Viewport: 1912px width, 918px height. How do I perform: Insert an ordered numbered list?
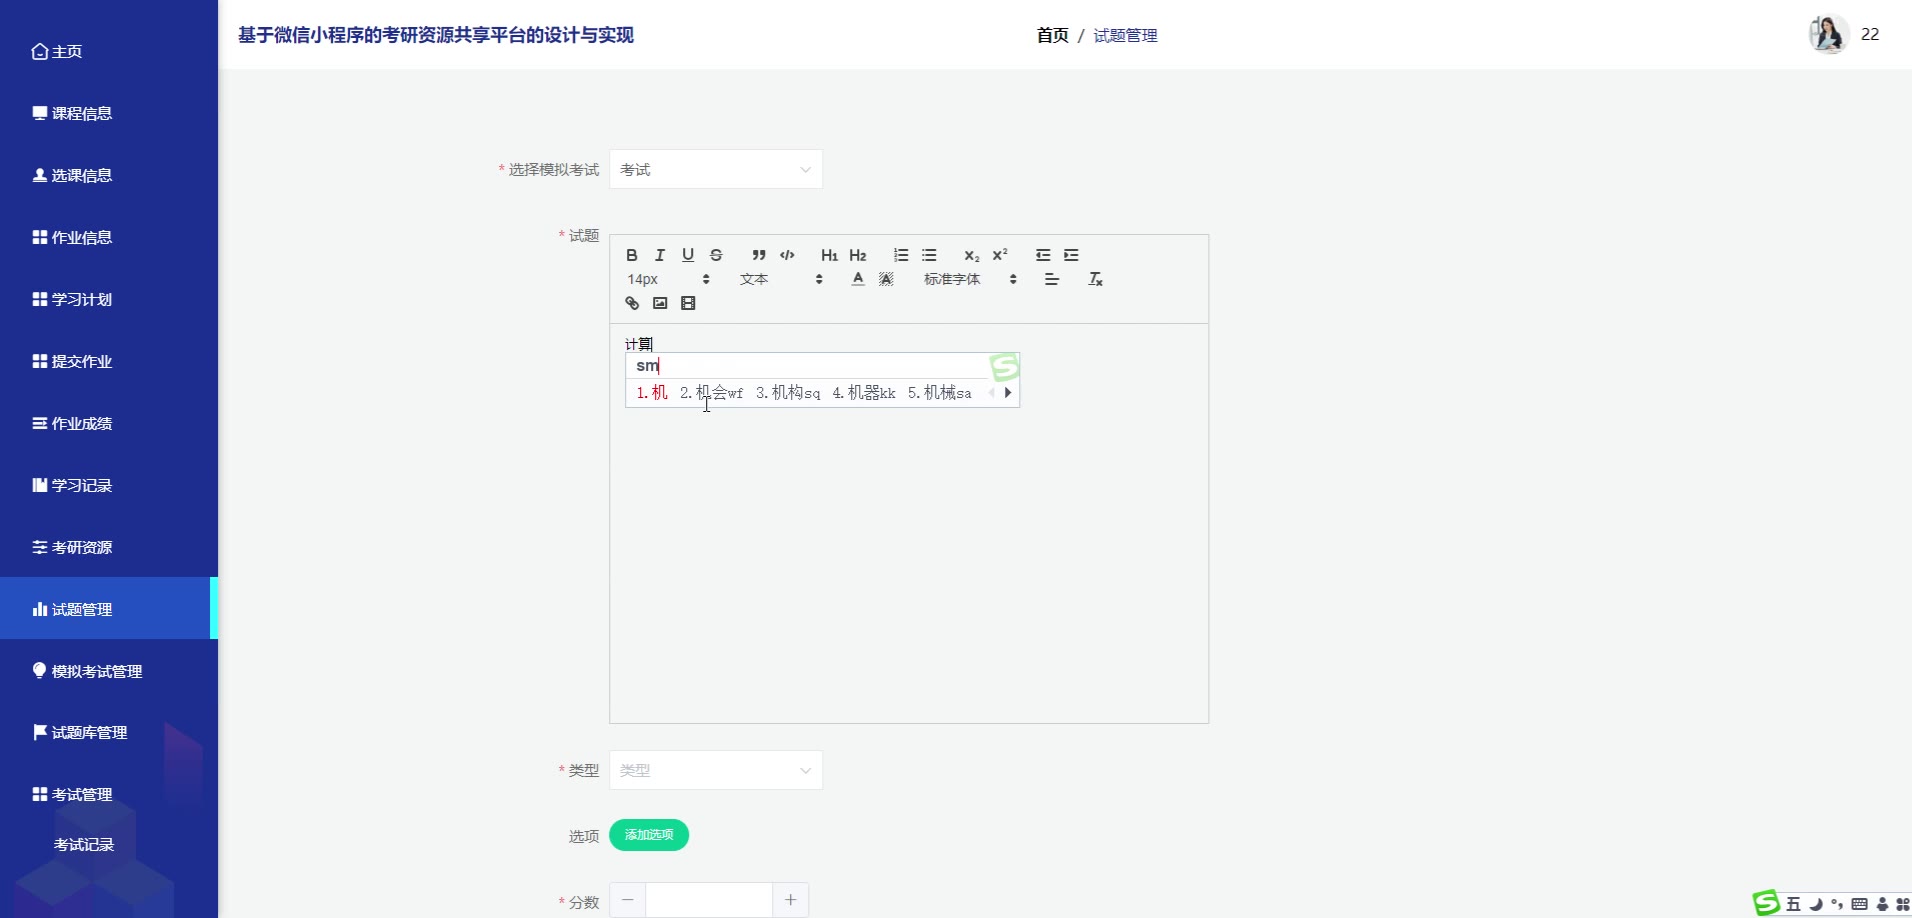(x=901, y=255)
